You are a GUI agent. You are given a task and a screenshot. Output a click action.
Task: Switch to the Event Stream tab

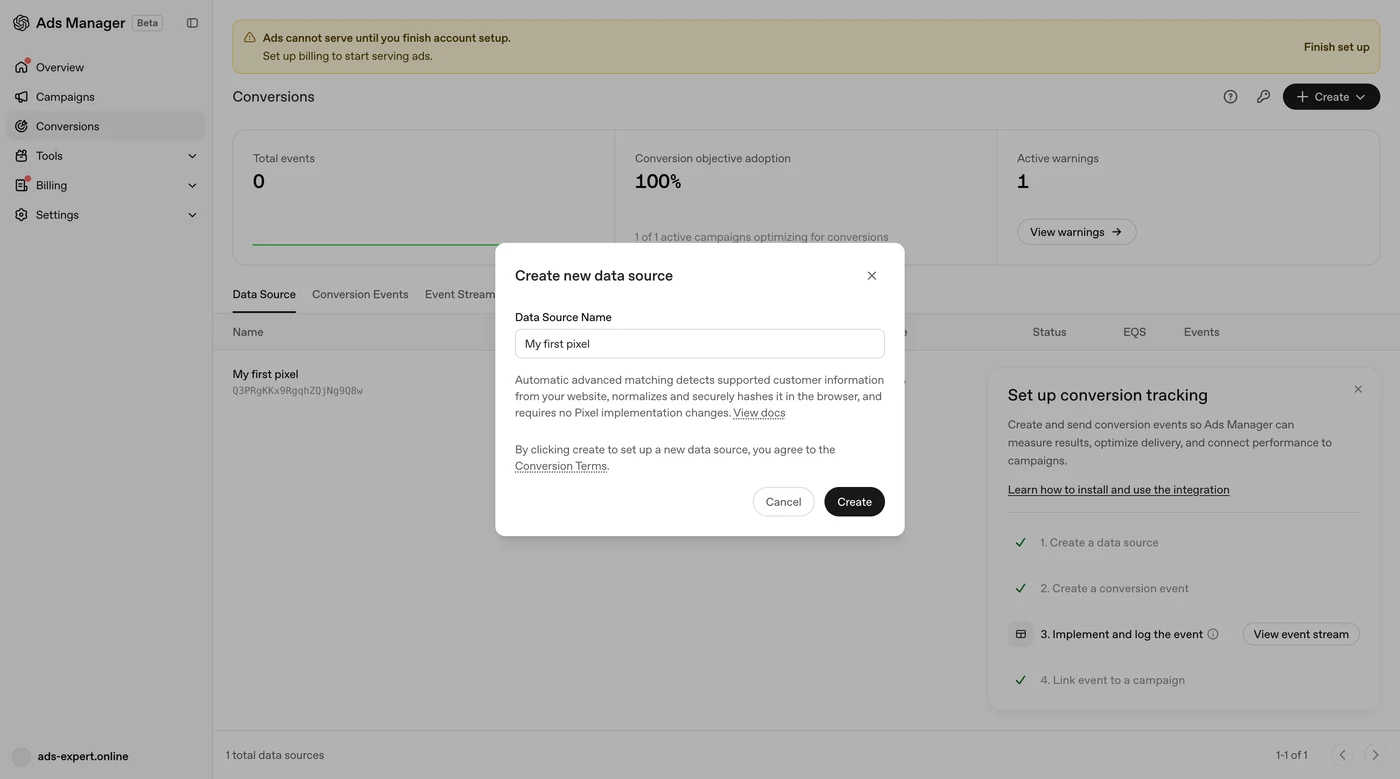pos(459,295)
